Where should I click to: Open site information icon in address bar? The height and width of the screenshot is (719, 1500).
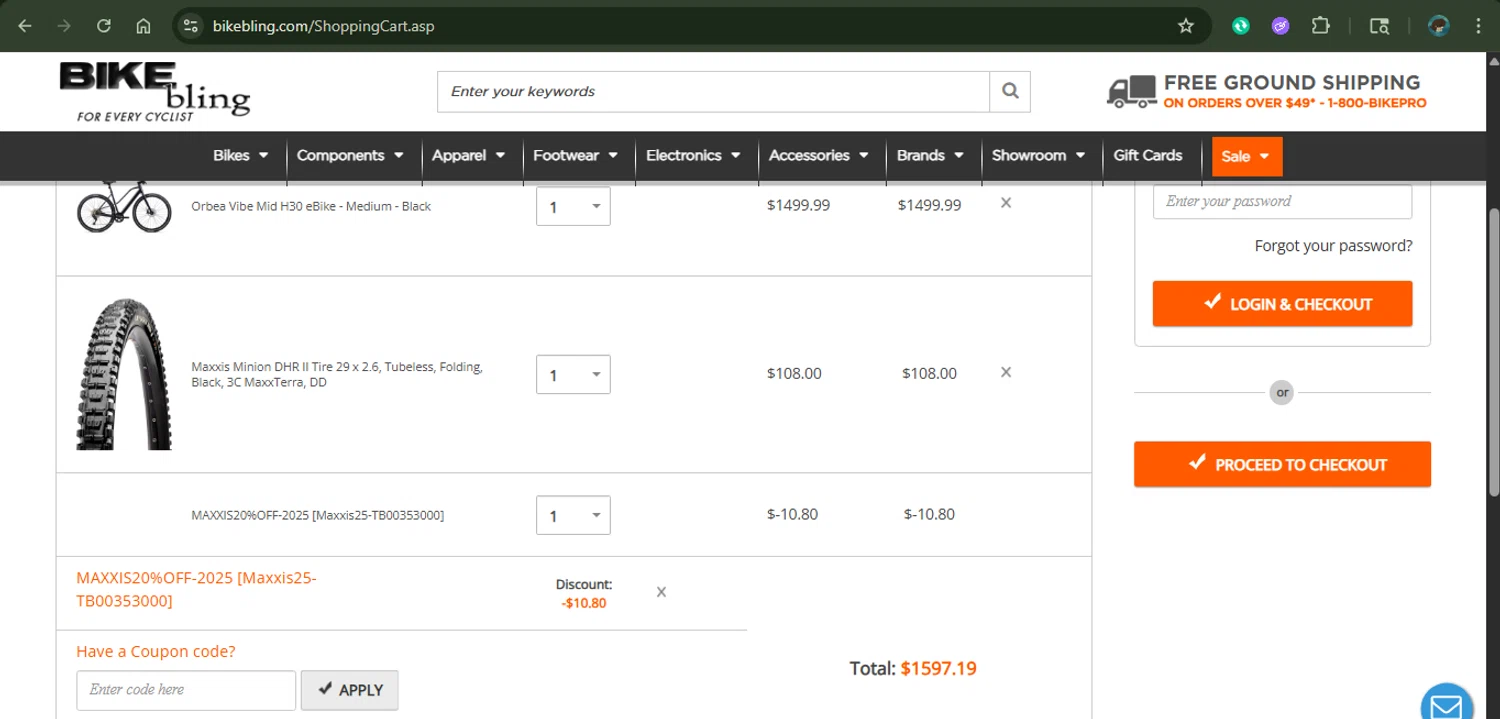coord(191,26)
